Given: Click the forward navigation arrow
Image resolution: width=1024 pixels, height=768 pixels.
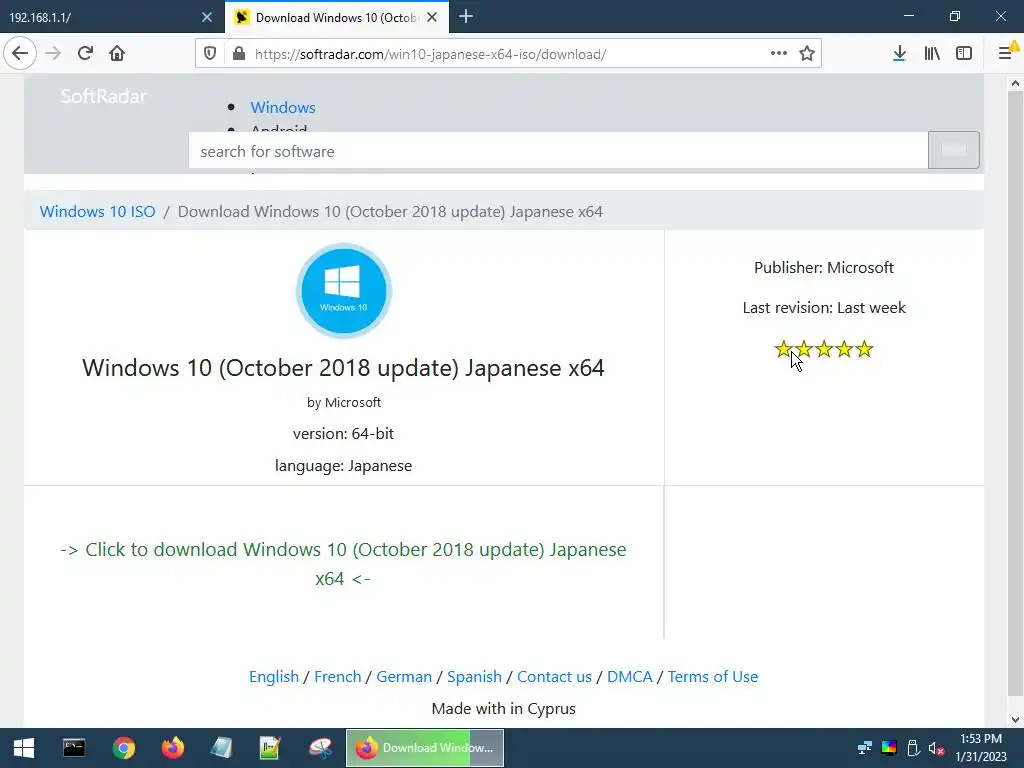Looking at the screenshot, I should tap(53, 54).
